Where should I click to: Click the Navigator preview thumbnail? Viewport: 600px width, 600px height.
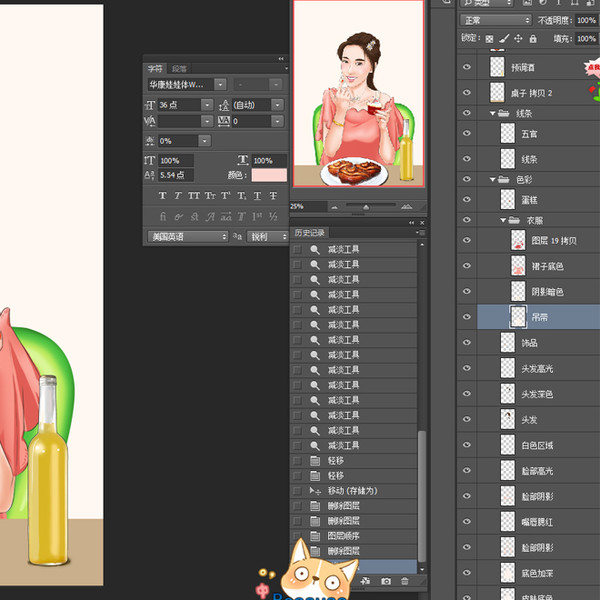[x=359, y=93]
